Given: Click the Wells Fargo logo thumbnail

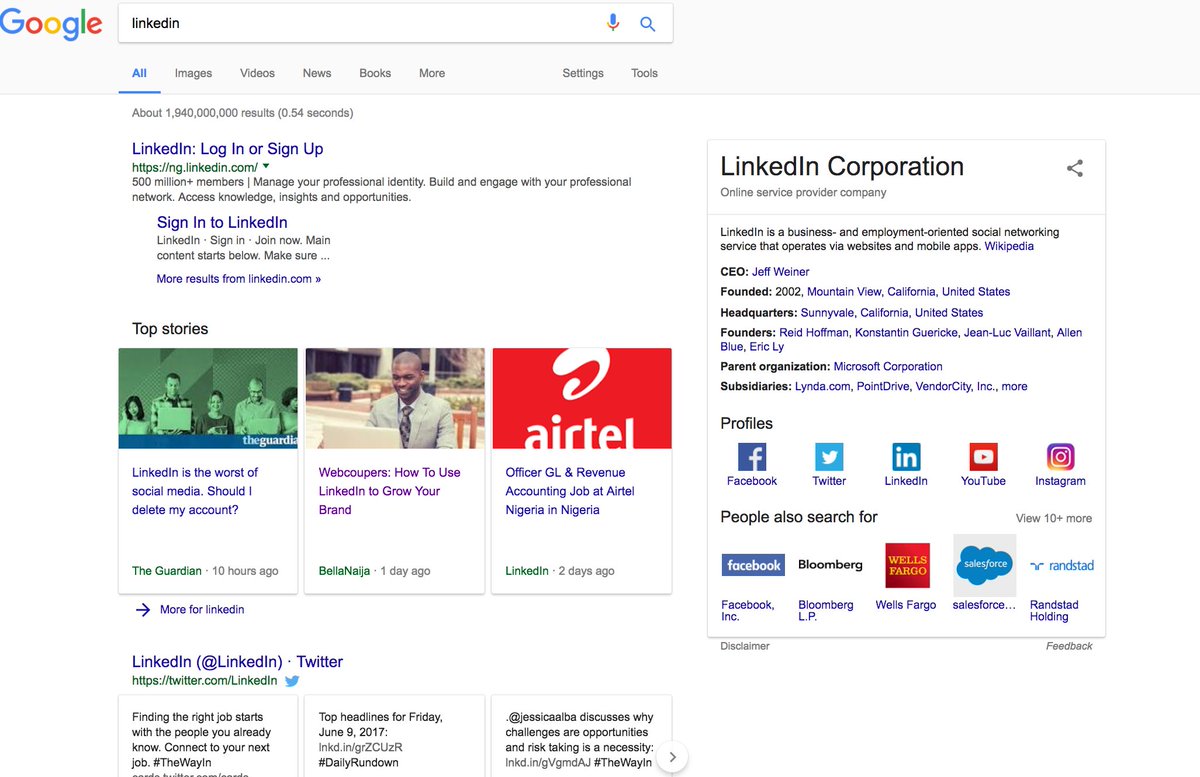Looking at the screenshot, I should pyautogui.click(x=908, y=565).
